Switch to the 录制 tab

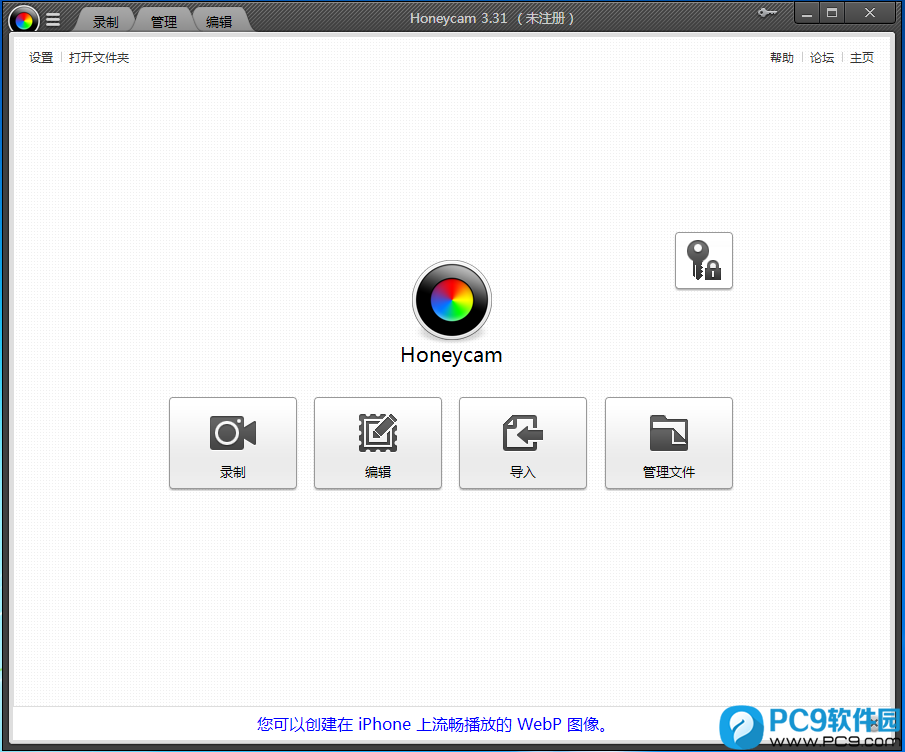[106, 21]
